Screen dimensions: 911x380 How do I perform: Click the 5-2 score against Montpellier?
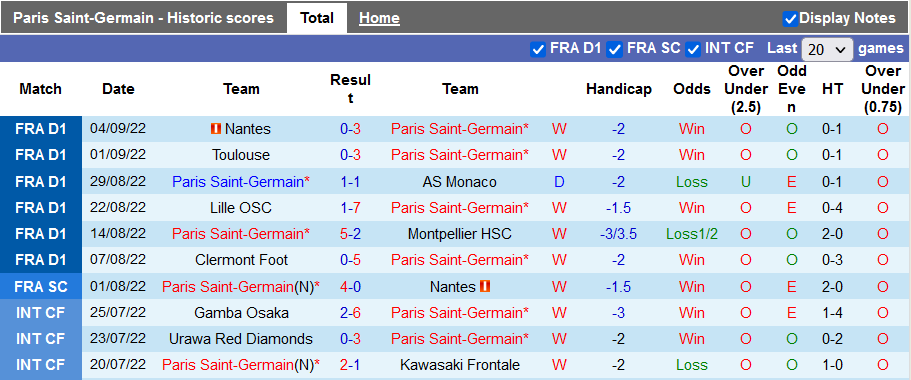pos(350,234)
